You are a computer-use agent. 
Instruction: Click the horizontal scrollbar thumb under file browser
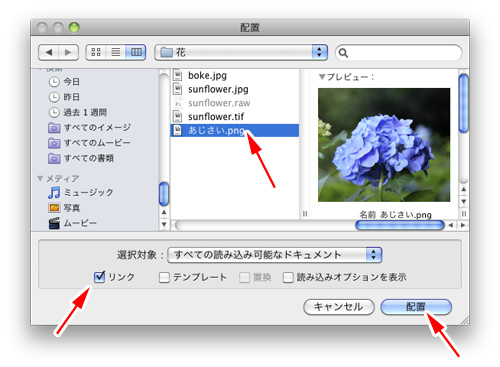tap(400, 225)
